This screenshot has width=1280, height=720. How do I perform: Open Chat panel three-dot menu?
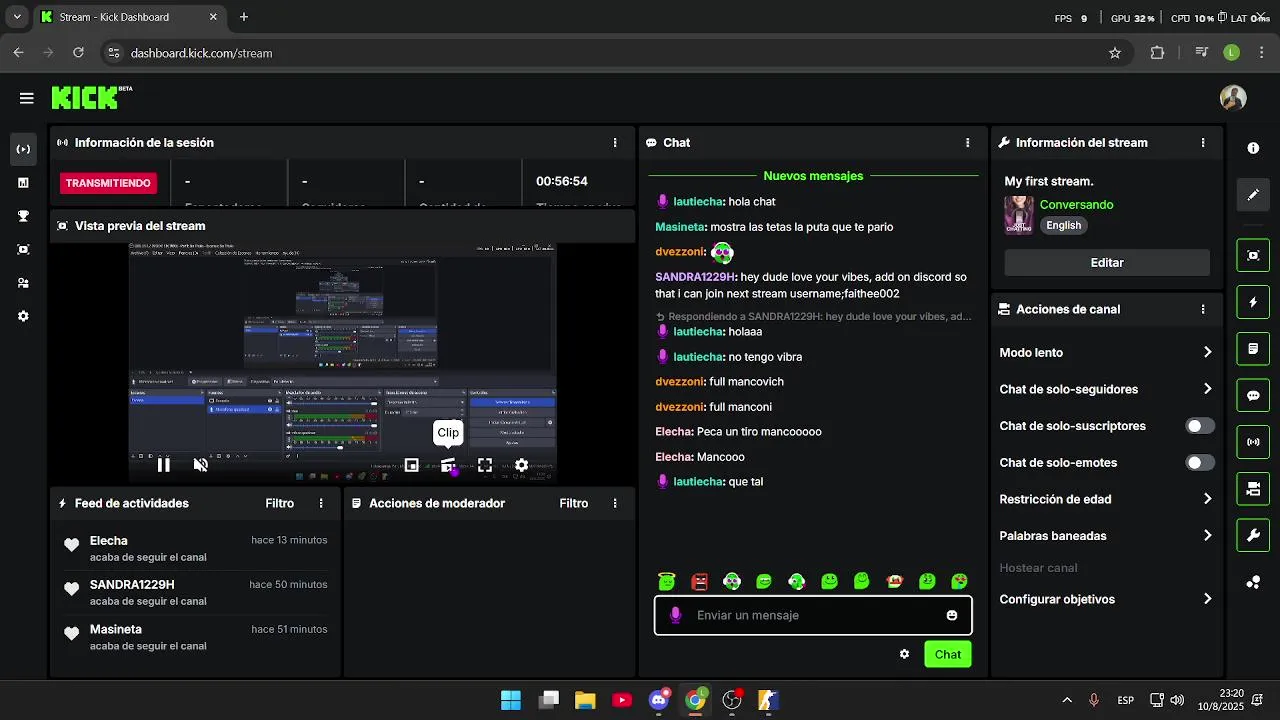tap(967, 143)
